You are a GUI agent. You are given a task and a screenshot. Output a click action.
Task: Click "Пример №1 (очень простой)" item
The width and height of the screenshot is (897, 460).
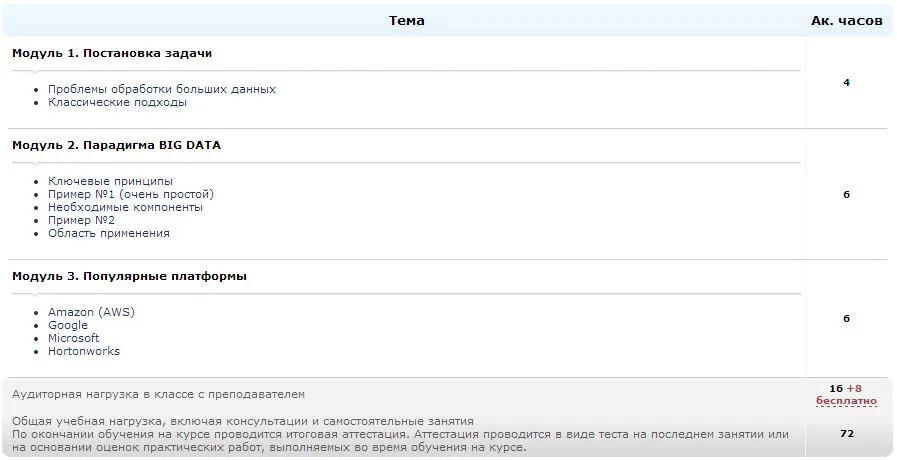[131, 194]
